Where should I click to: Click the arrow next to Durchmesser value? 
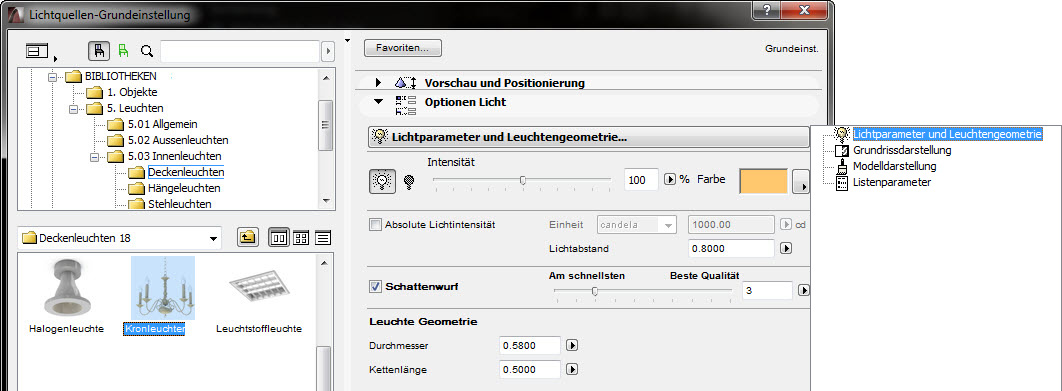[572, 345]
